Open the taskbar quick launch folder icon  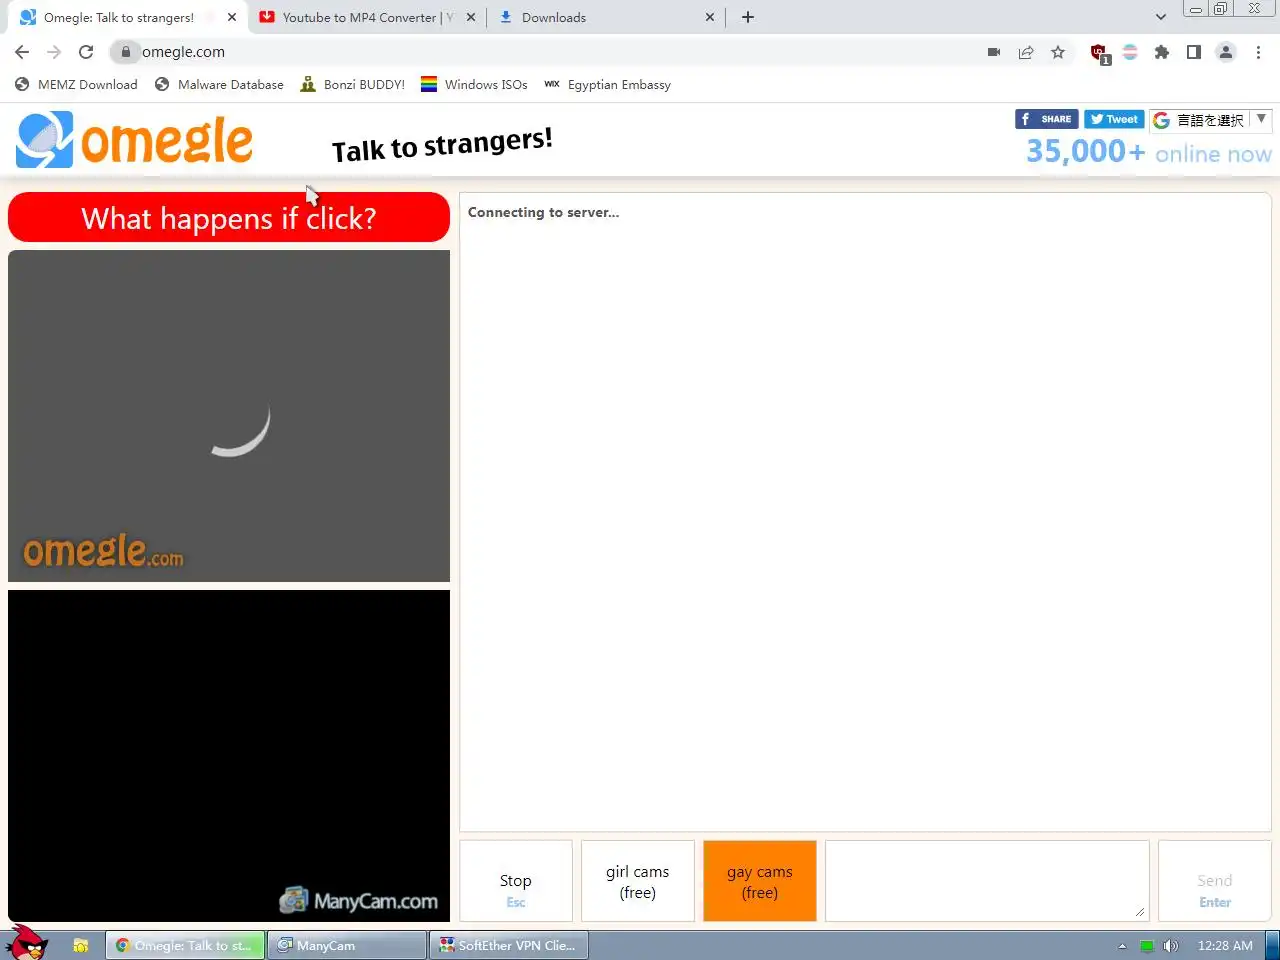[81, 945]
